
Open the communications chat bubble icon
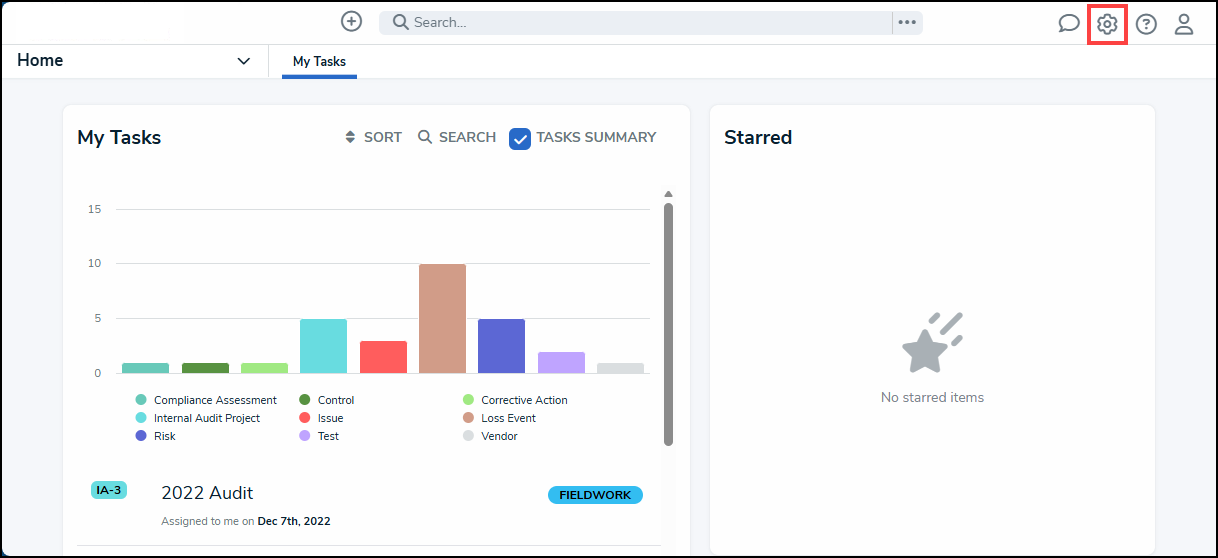tap(1069, 24)
